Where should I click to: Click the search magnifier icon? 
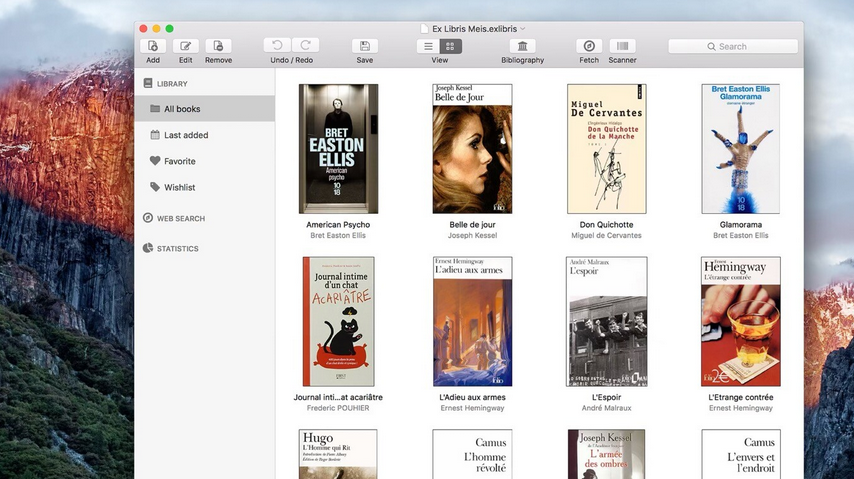tap(711, 47)
